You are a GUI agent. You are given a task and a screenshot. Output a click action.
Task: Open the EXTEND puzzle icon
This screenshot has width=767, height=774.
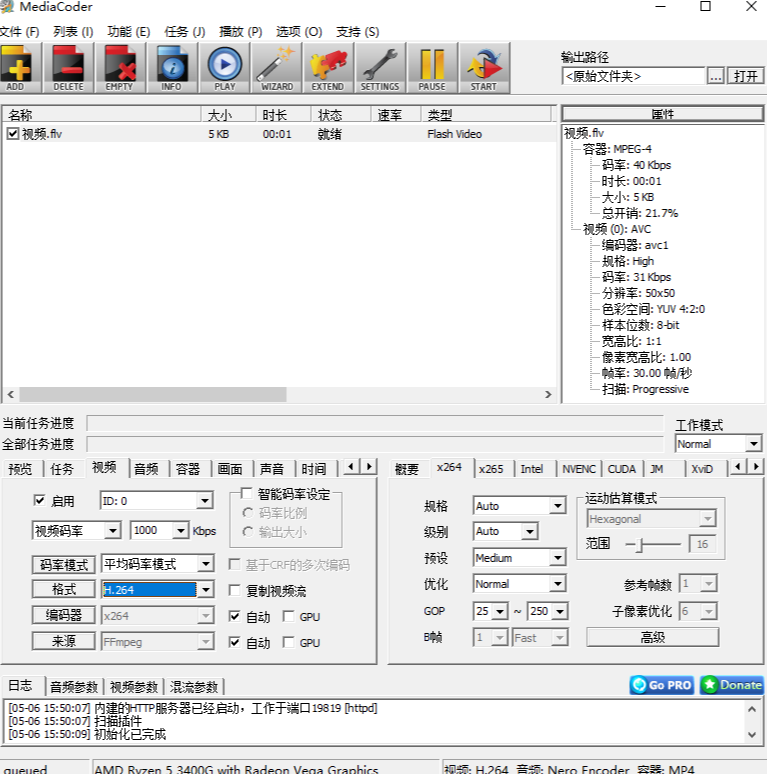coord(328,68)
